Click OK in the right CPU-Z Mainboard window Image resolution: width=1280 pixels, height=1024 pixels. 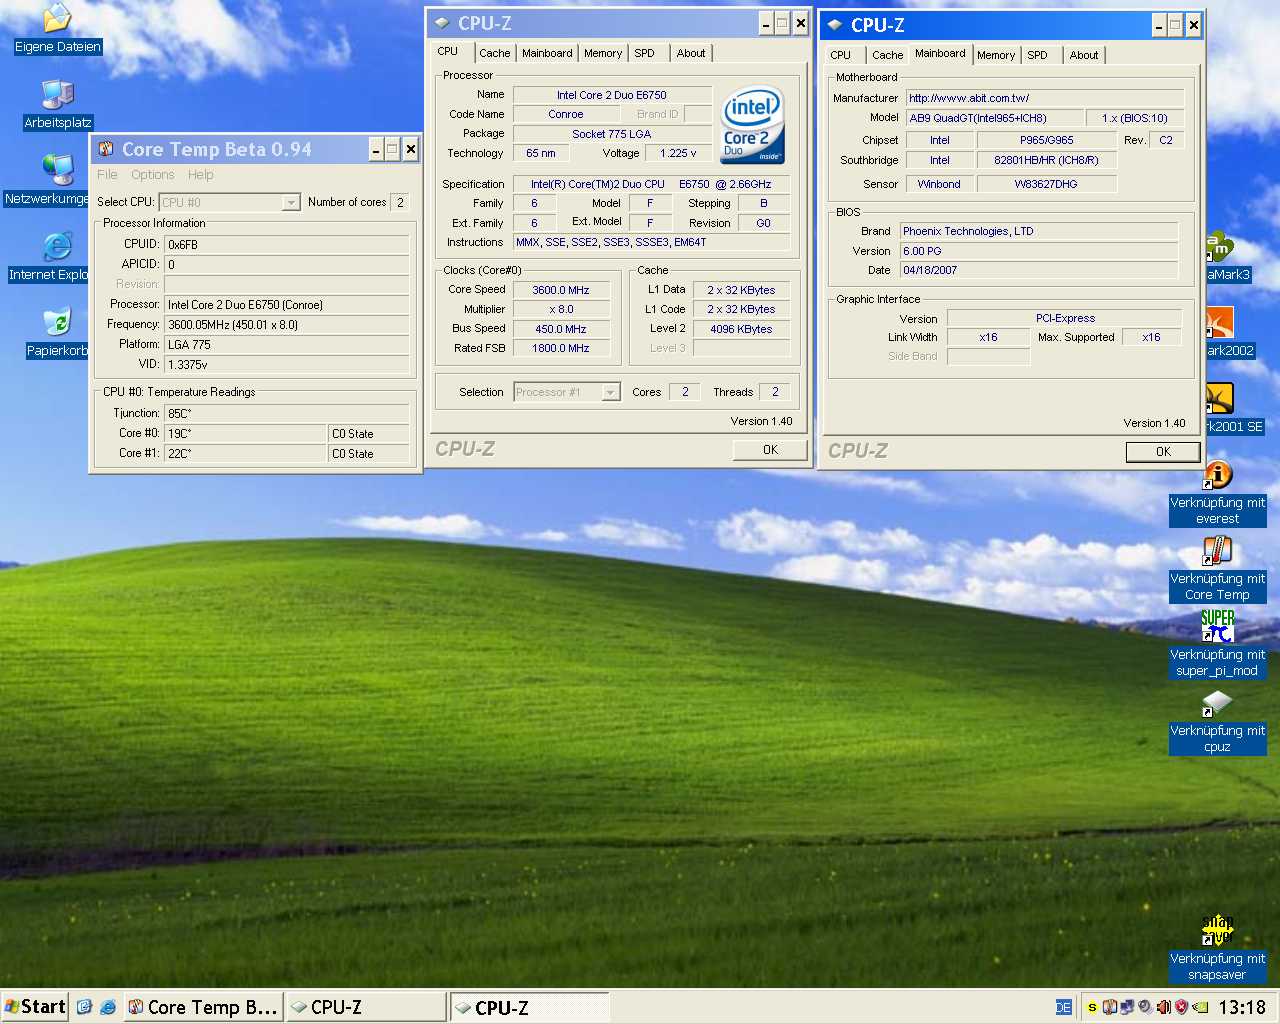(x=1163, y=452)
